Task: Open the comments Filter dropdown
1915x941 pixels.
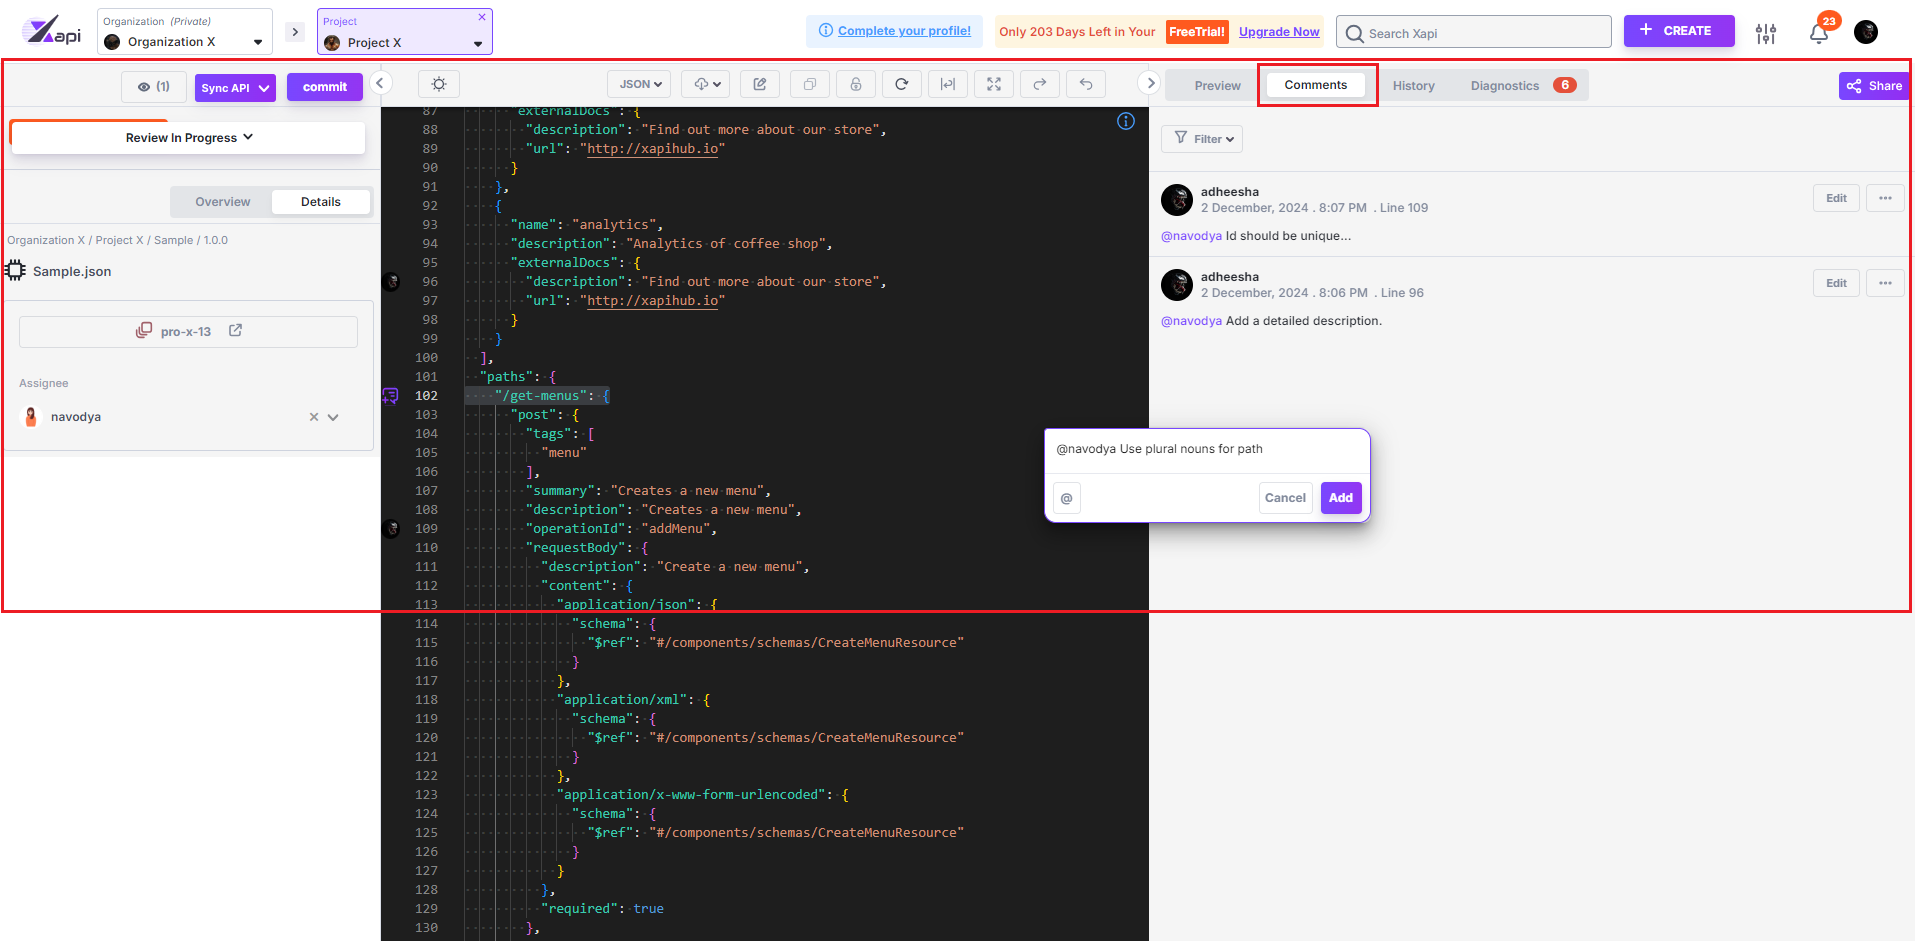Action: pyautogui.click(x=1203, y=139)
